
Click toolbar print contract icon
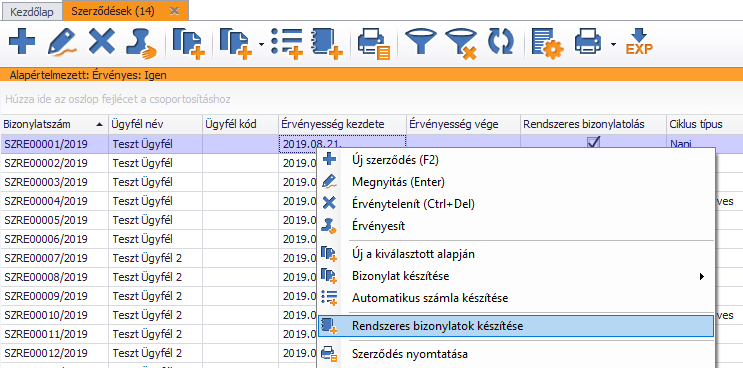pos(374,44)
